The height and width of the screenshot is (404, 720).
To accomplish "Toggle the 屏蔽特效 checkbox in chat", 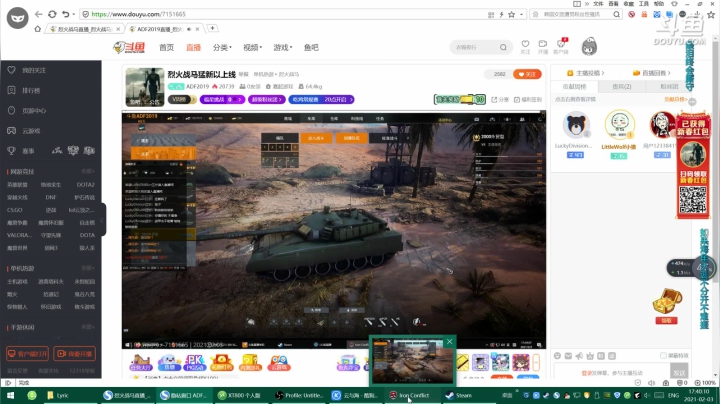I will 663,355.
